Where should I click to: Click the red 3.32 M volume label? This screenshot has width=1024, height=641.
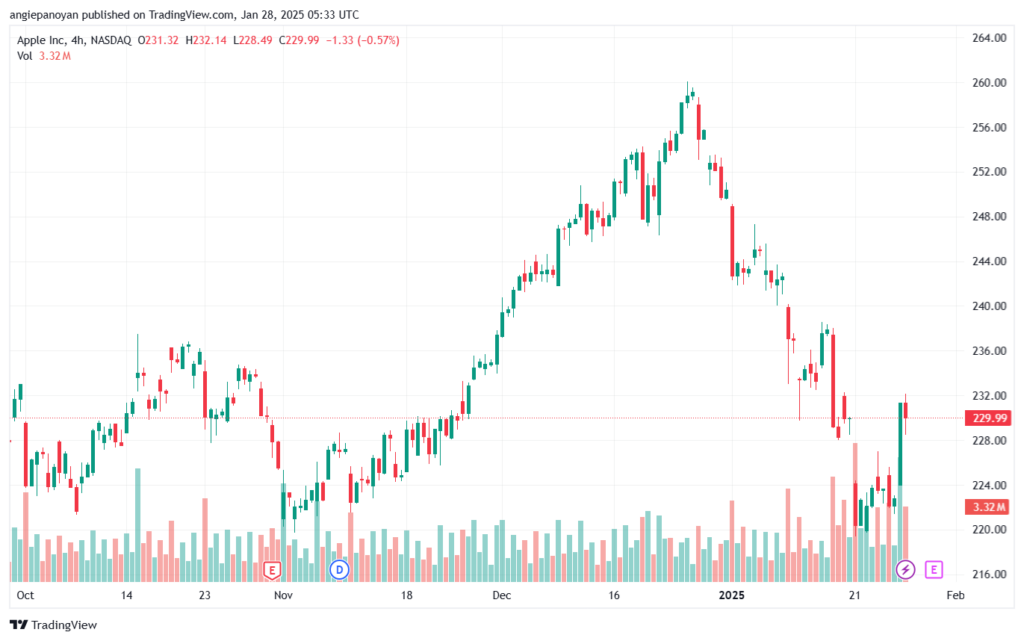pos(989,507)
